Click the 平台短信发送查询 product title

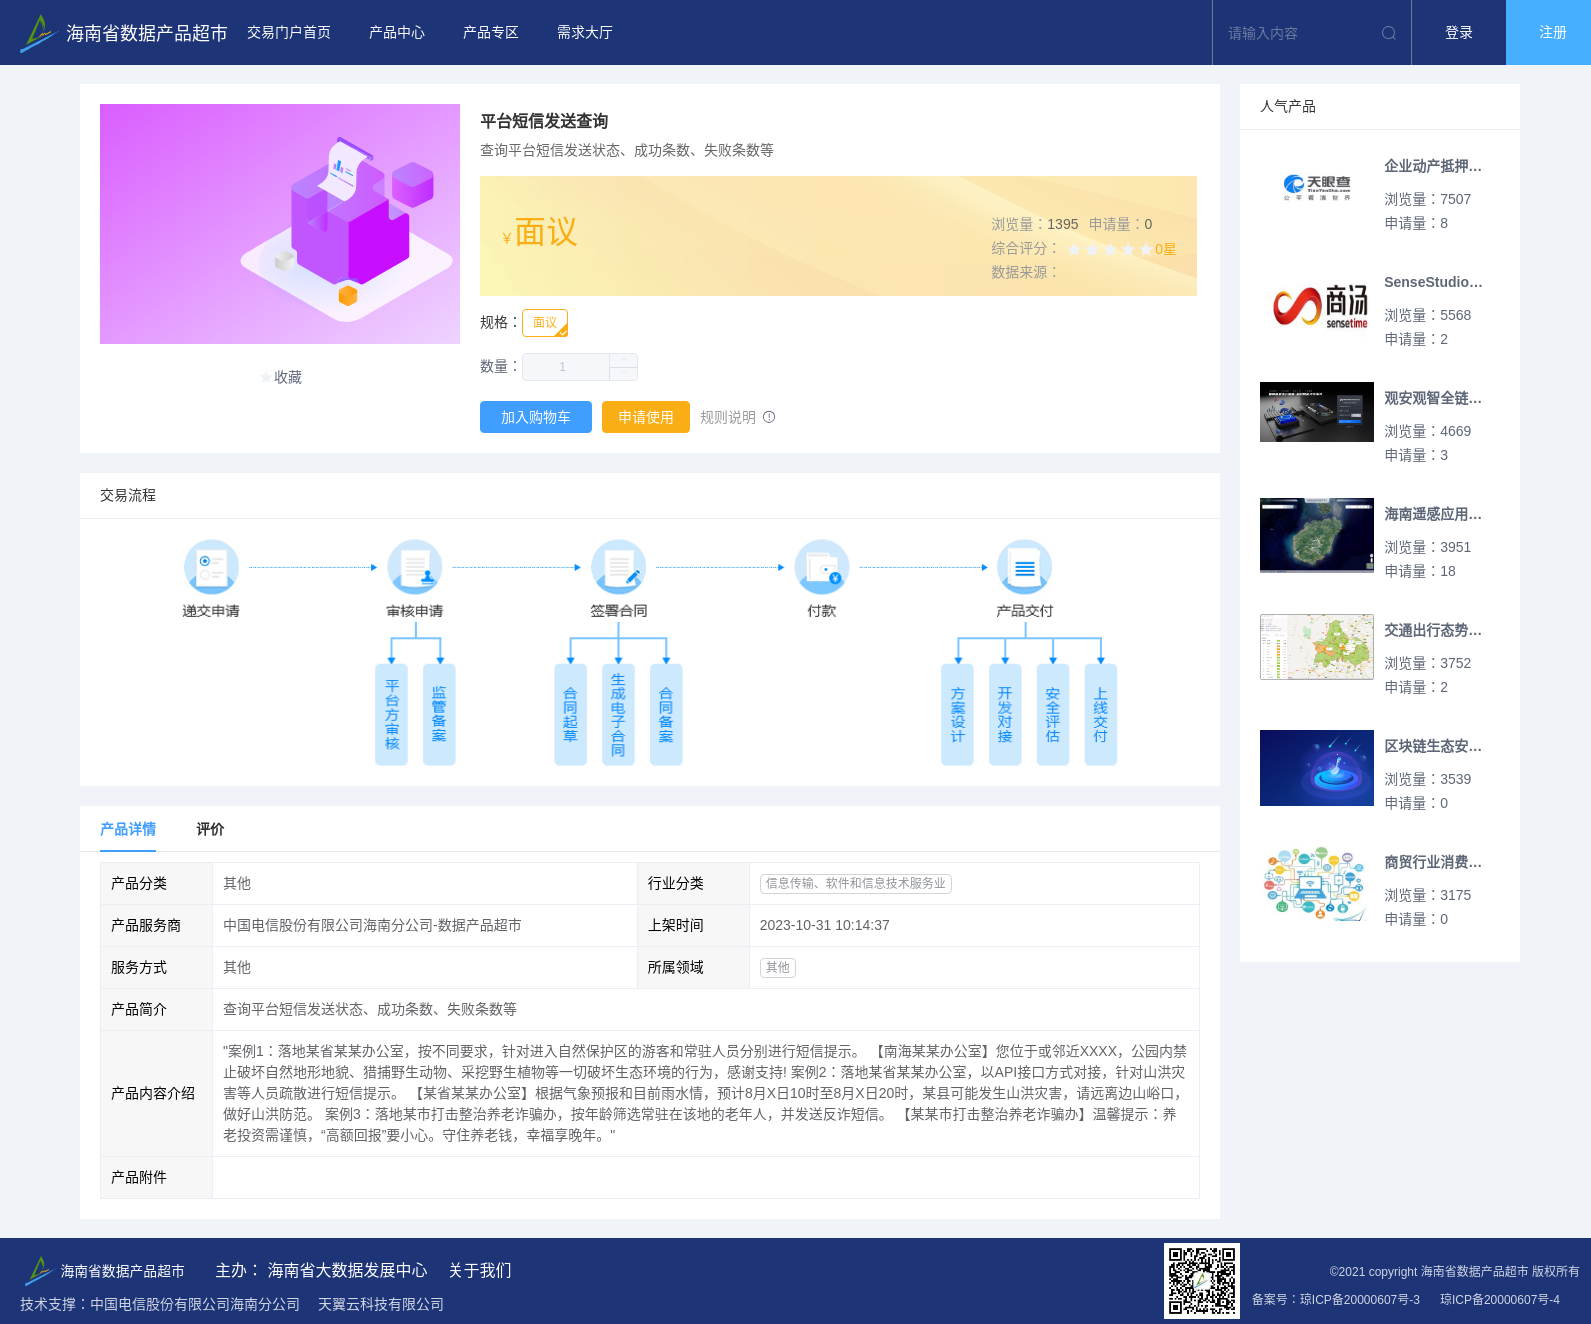[544, 121]
